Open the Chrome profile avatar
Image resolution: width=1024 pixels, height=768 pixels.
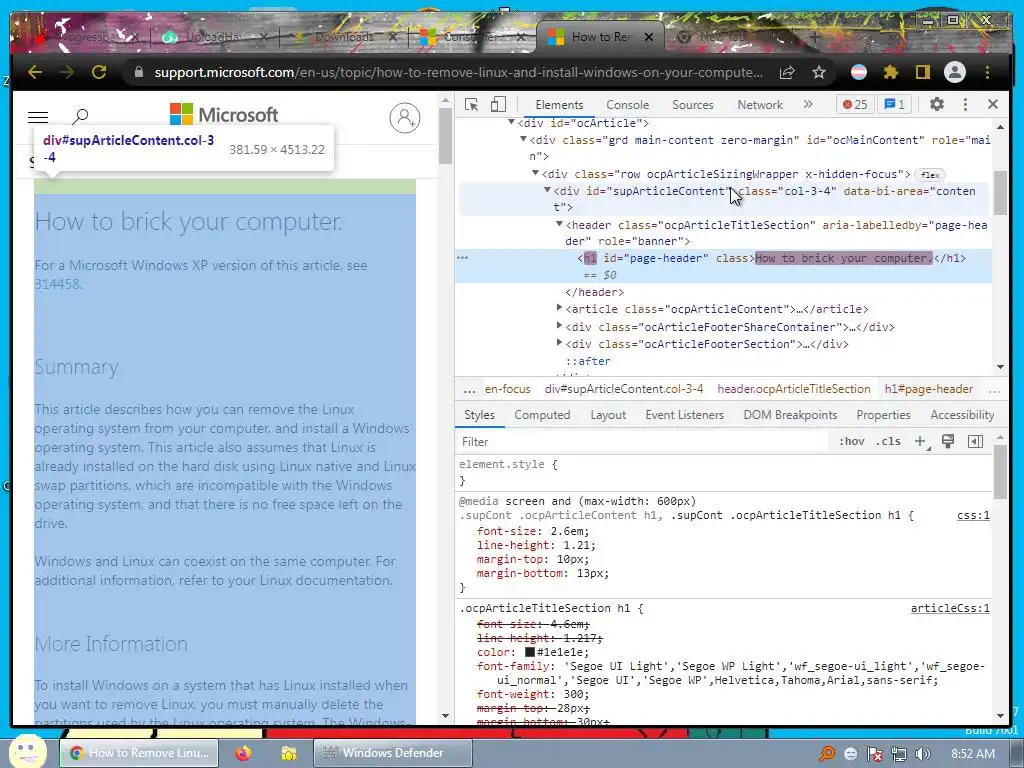955,72
